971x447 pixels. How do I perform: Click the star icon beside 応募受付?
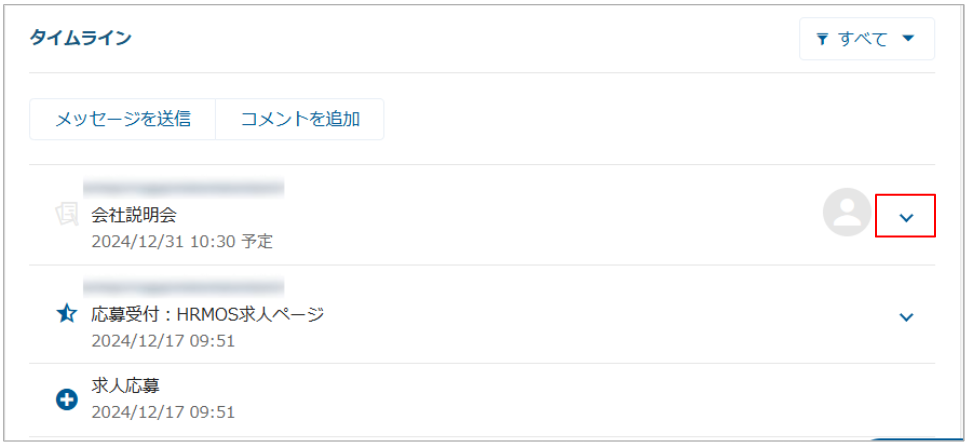(x=66, y=314)
